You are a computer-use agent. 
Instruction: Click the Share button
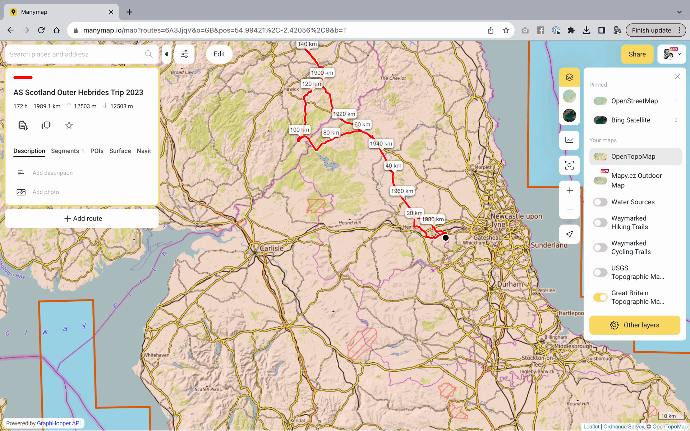point(637,54)
